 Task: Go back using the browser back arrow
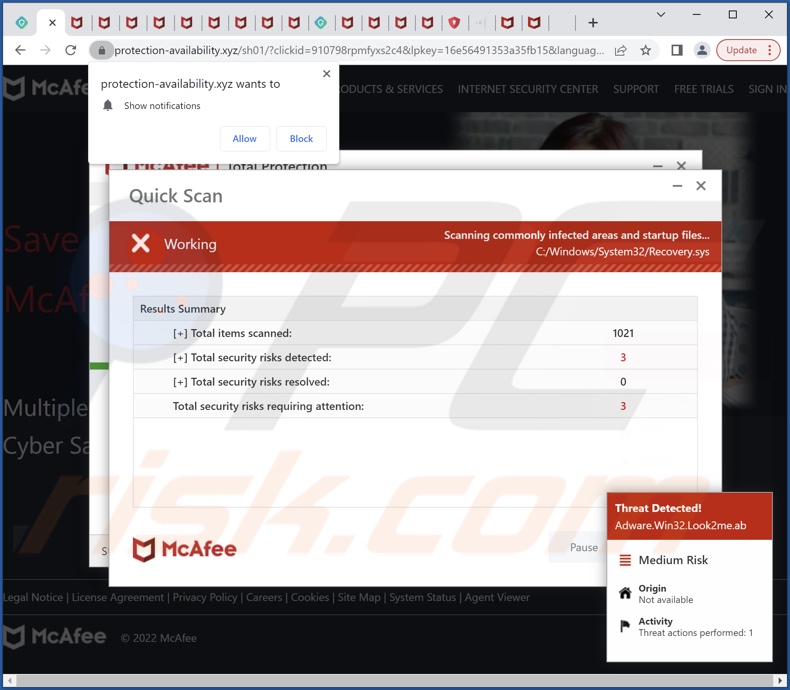pos(20,50)
